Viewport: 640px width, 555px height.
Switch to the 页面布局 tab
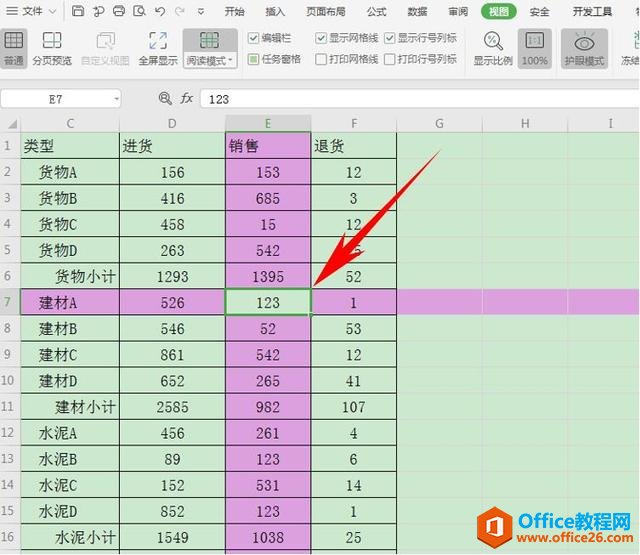click(x=326, y=11)
